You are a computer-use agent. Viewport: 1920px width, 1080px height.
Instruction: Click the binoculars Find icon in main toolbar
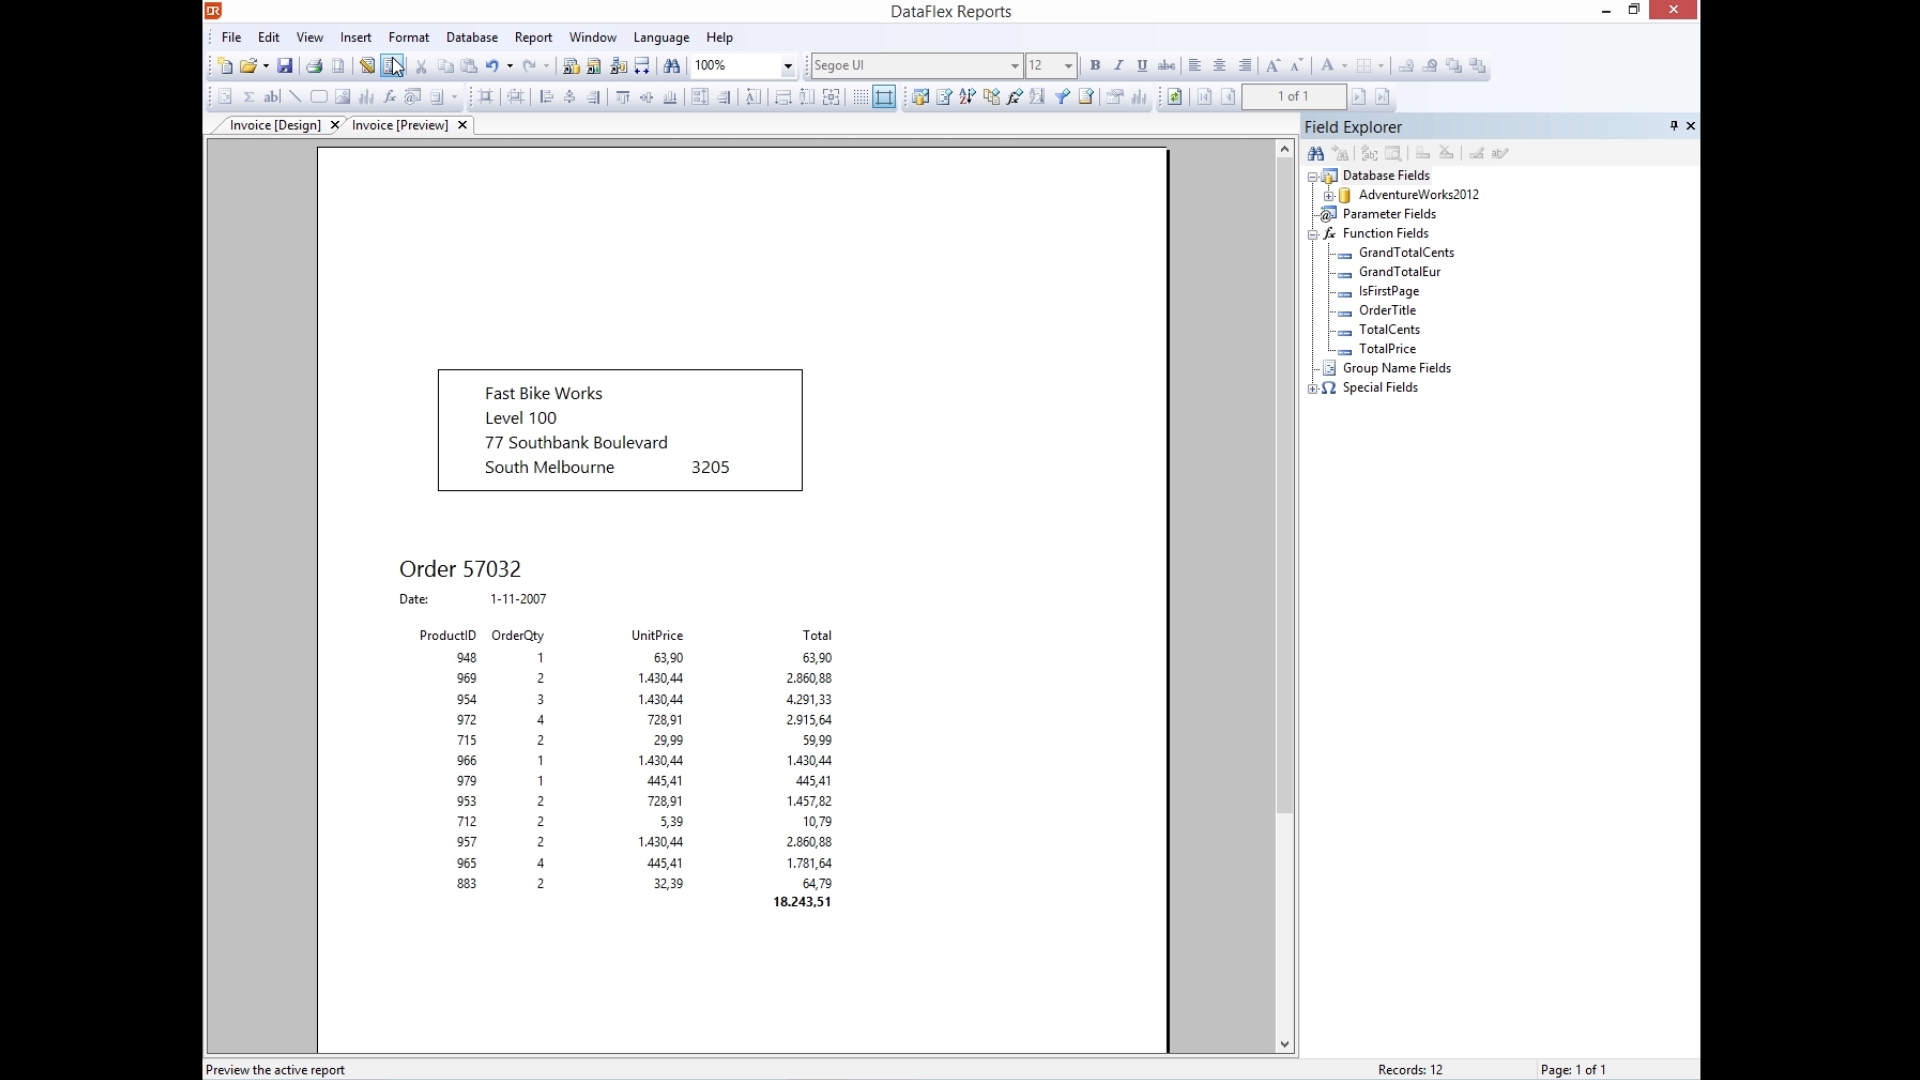pyautogui.click(x=672, y=66)
